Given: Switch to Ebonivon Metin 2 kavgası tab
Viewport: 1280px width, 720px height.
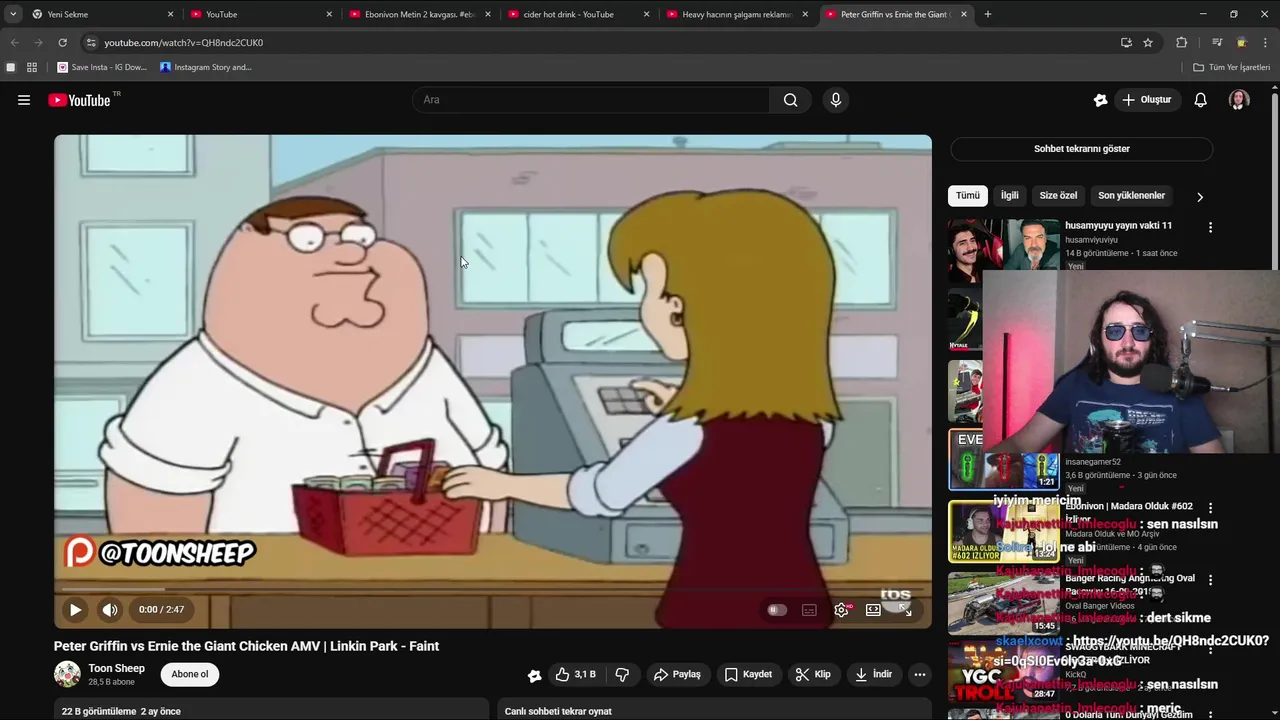Looking at the screenshot, I should (x=419, y=14).
